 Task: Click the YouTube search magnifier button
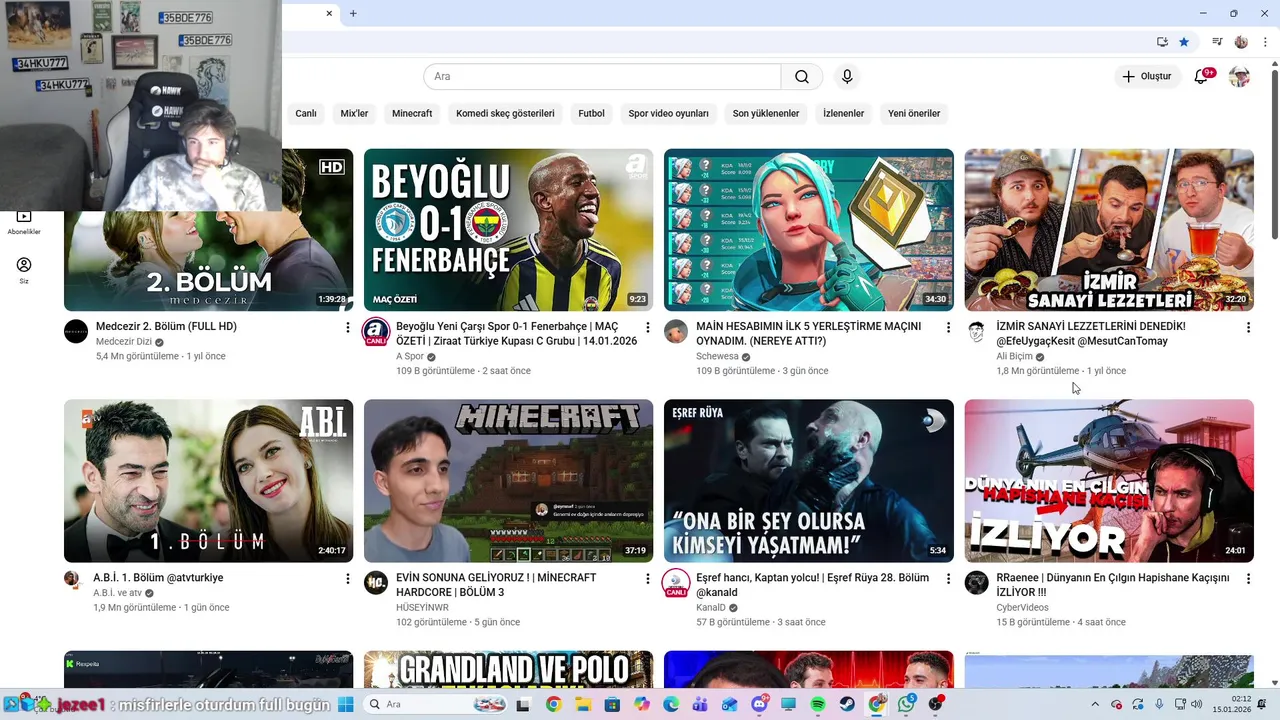pyautogui.click(x=802, y=77)
